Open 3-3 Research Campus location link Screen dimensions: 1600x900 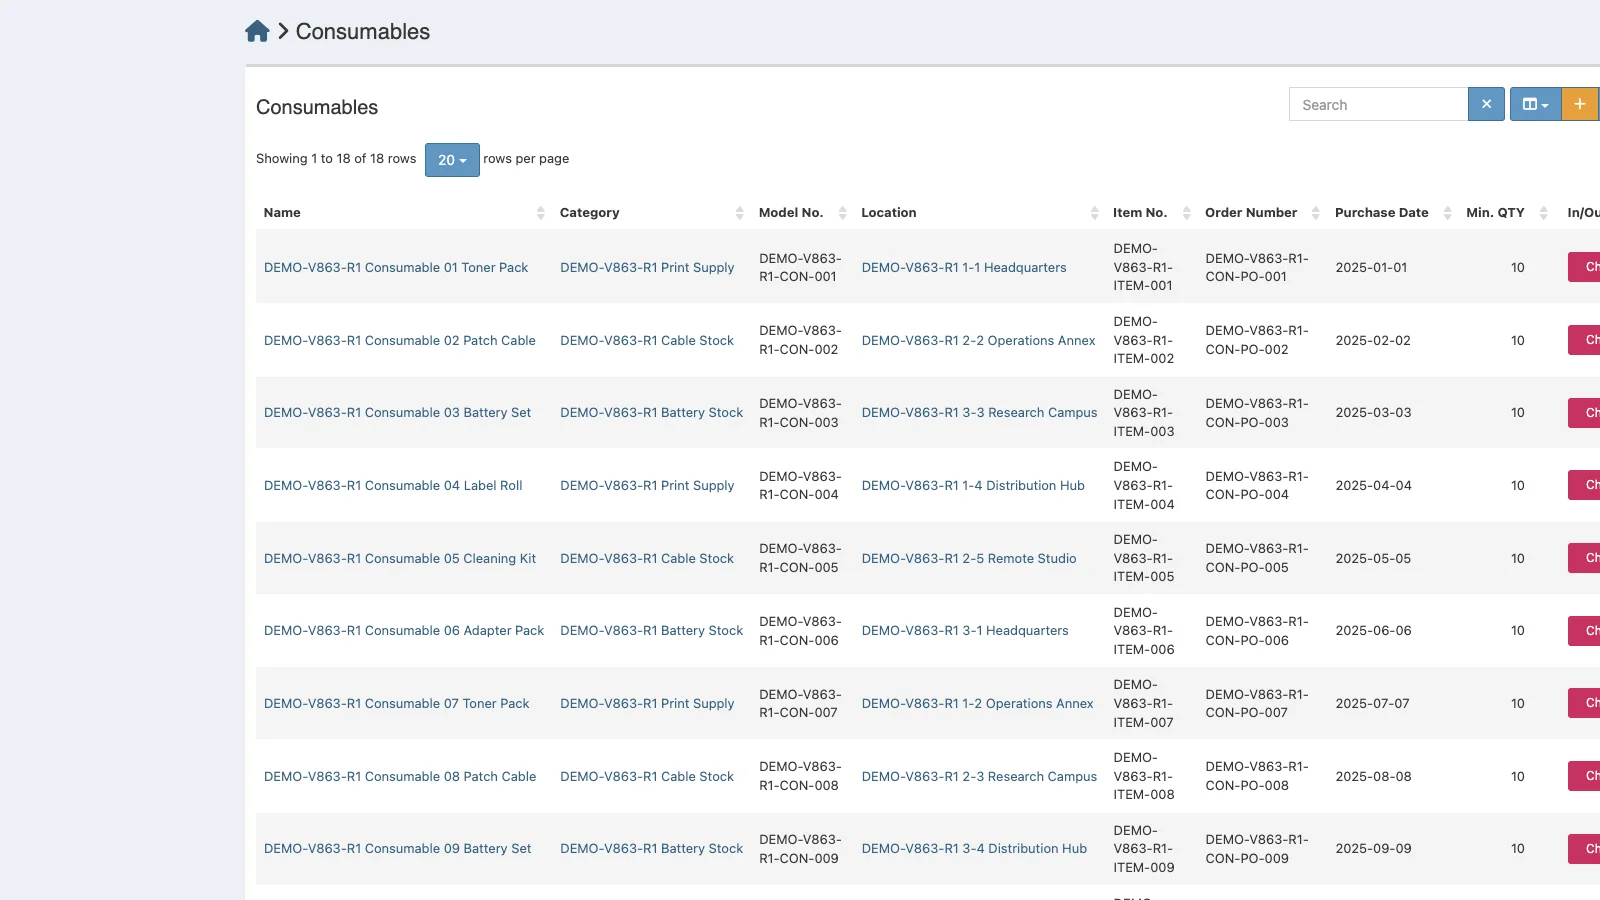click(980, 412)
